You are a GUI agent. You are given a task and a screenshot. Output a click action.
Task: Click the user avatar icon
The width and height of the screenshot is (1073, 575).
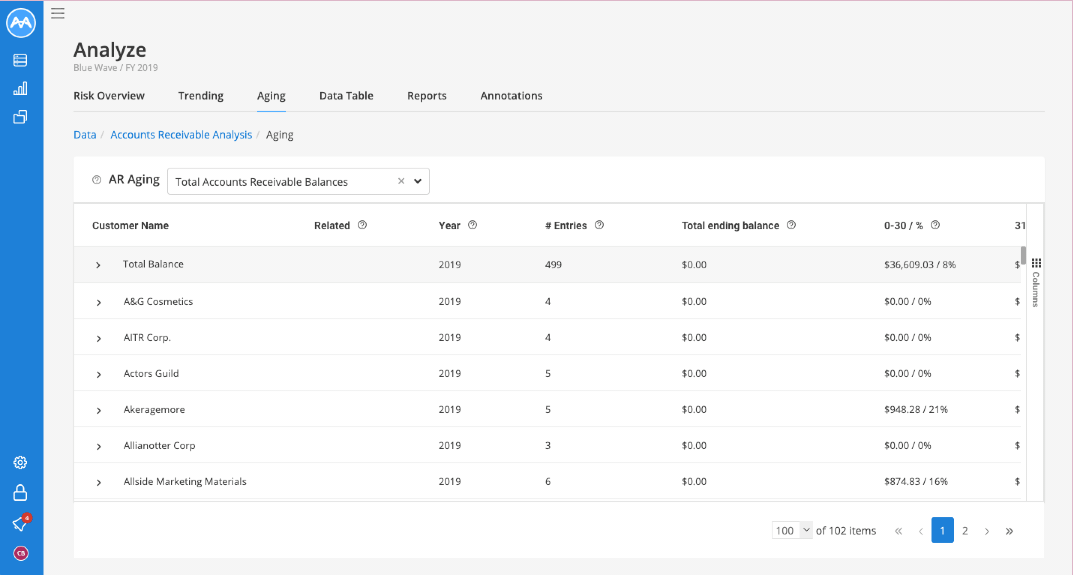tap(21, 553)
